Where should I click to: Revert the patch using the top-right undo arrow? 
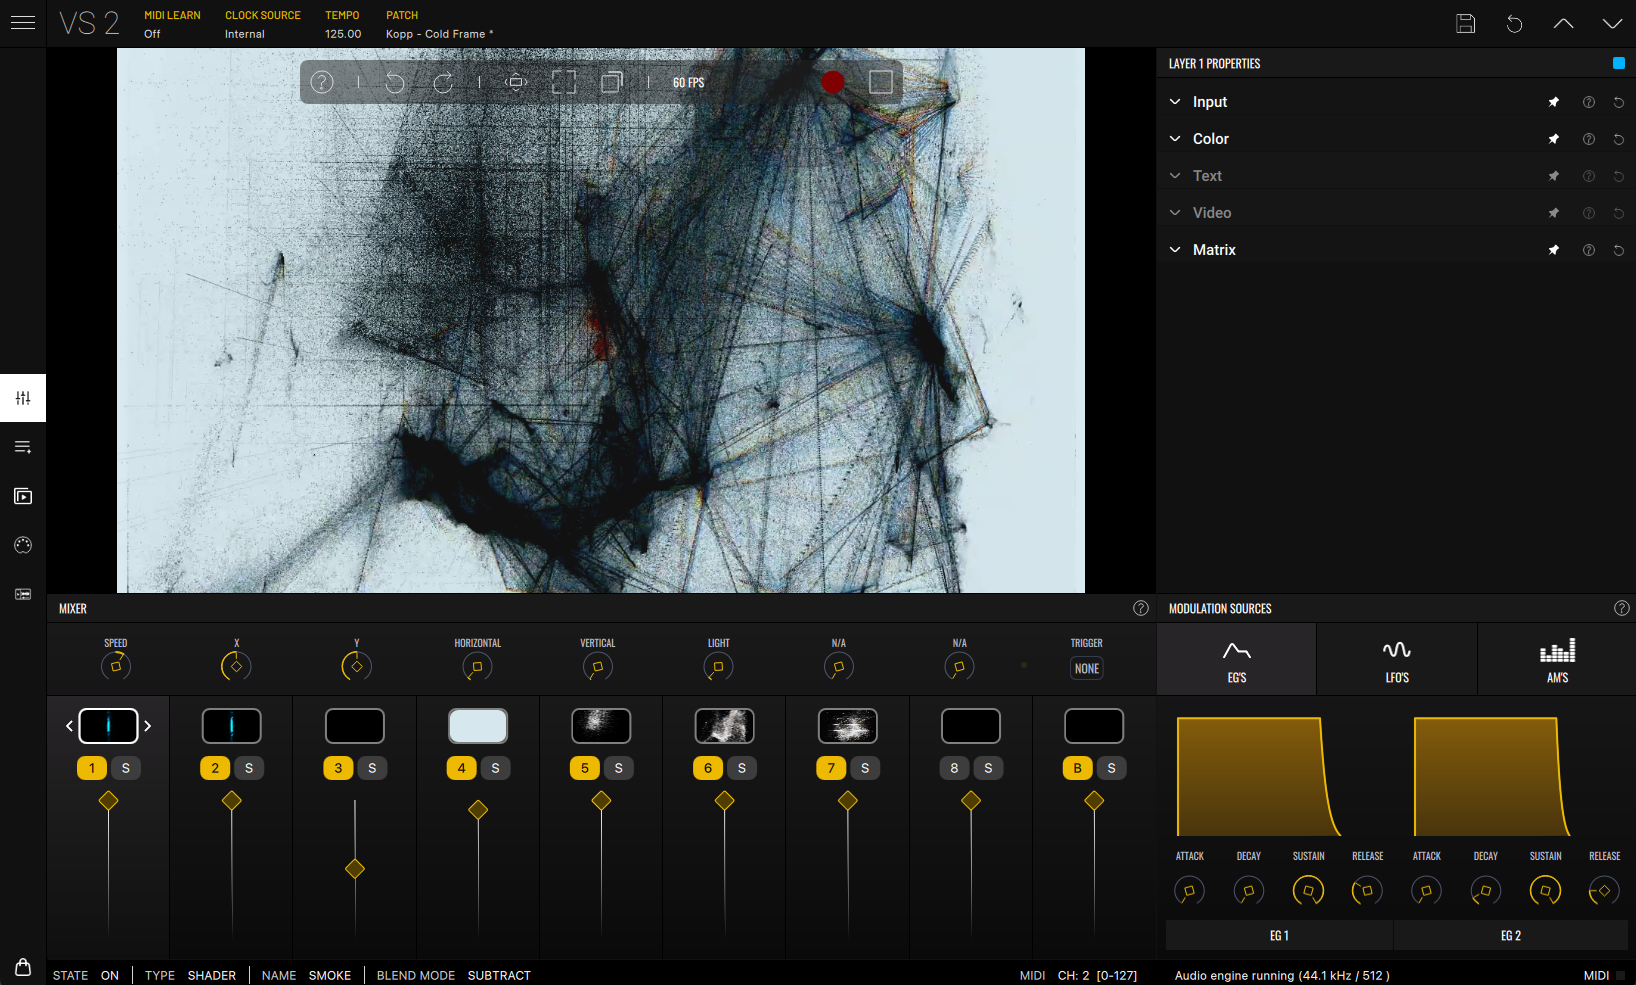point(1515,24)
